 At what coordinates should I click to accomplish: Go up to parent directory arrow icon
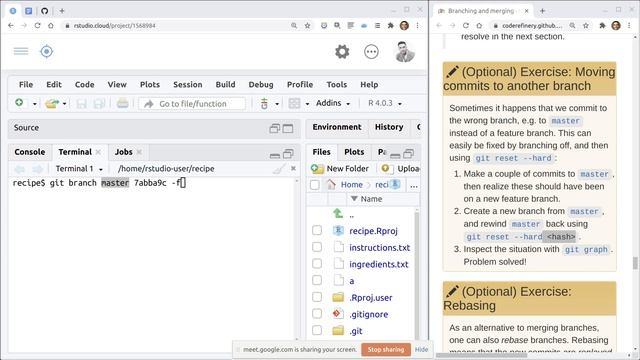pyautogui.click(x=338, y=213)
